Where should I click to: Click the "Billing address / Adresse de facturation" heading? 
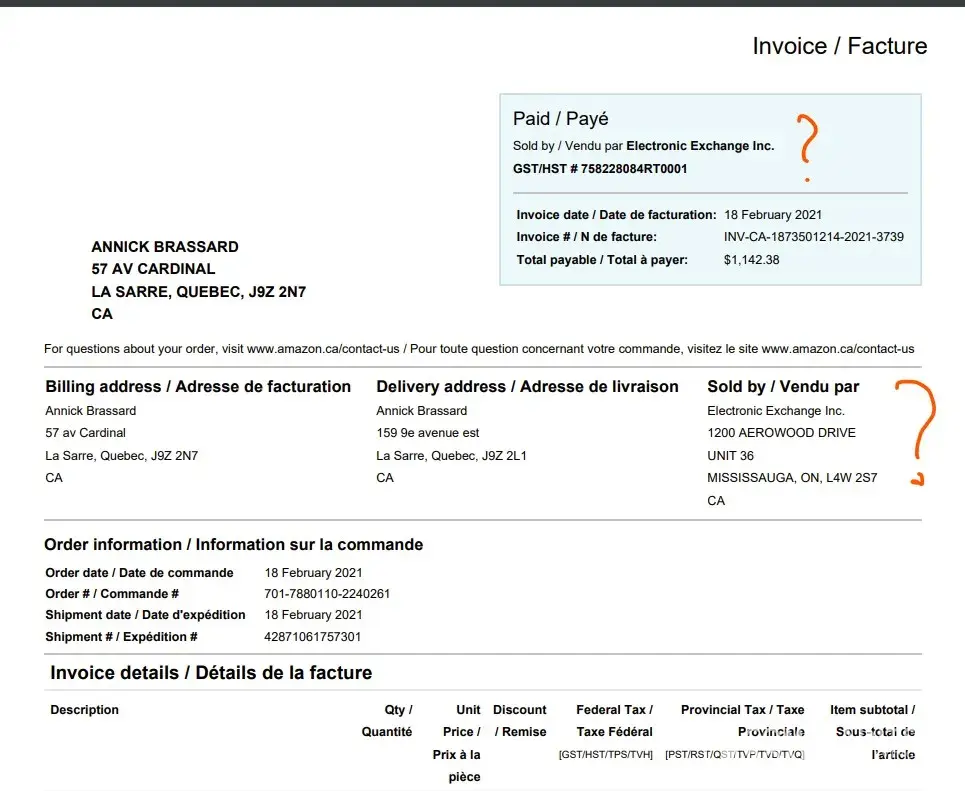pyautogui.click(x=198, y=387)
